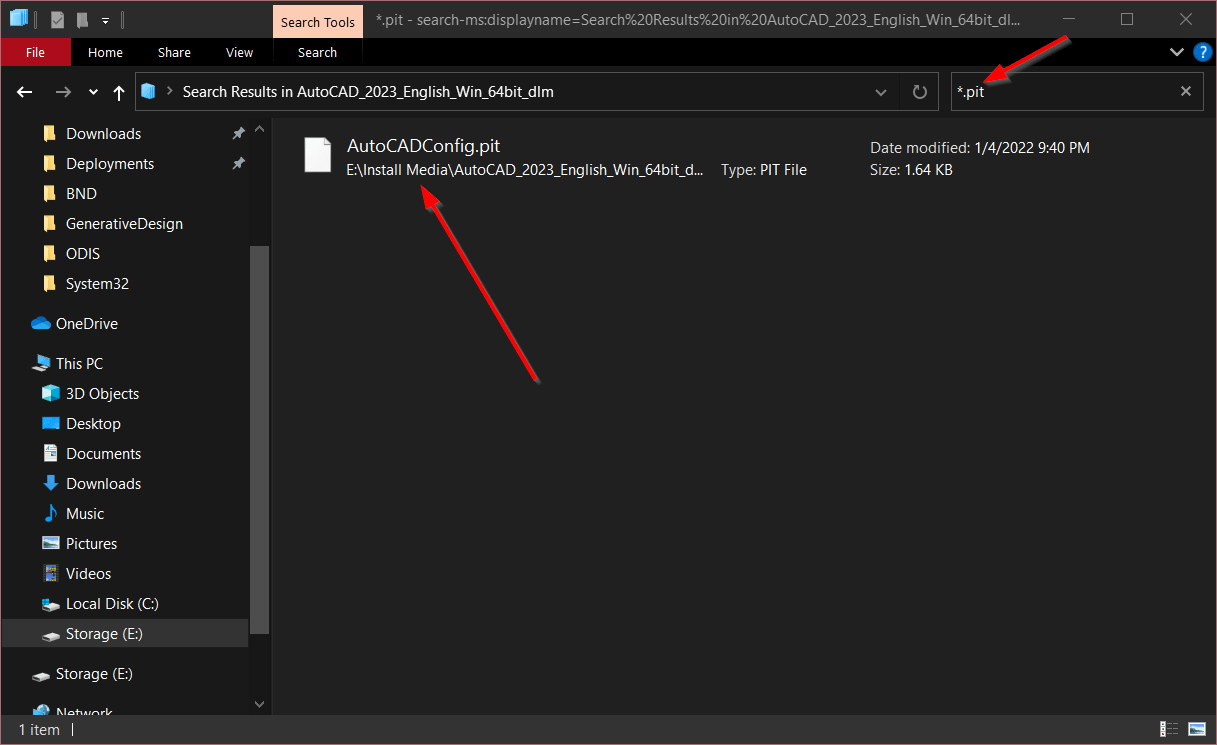Clear the search box using the X icon
This screenshot has height=745, width=1217.
tap(1185, 91)
